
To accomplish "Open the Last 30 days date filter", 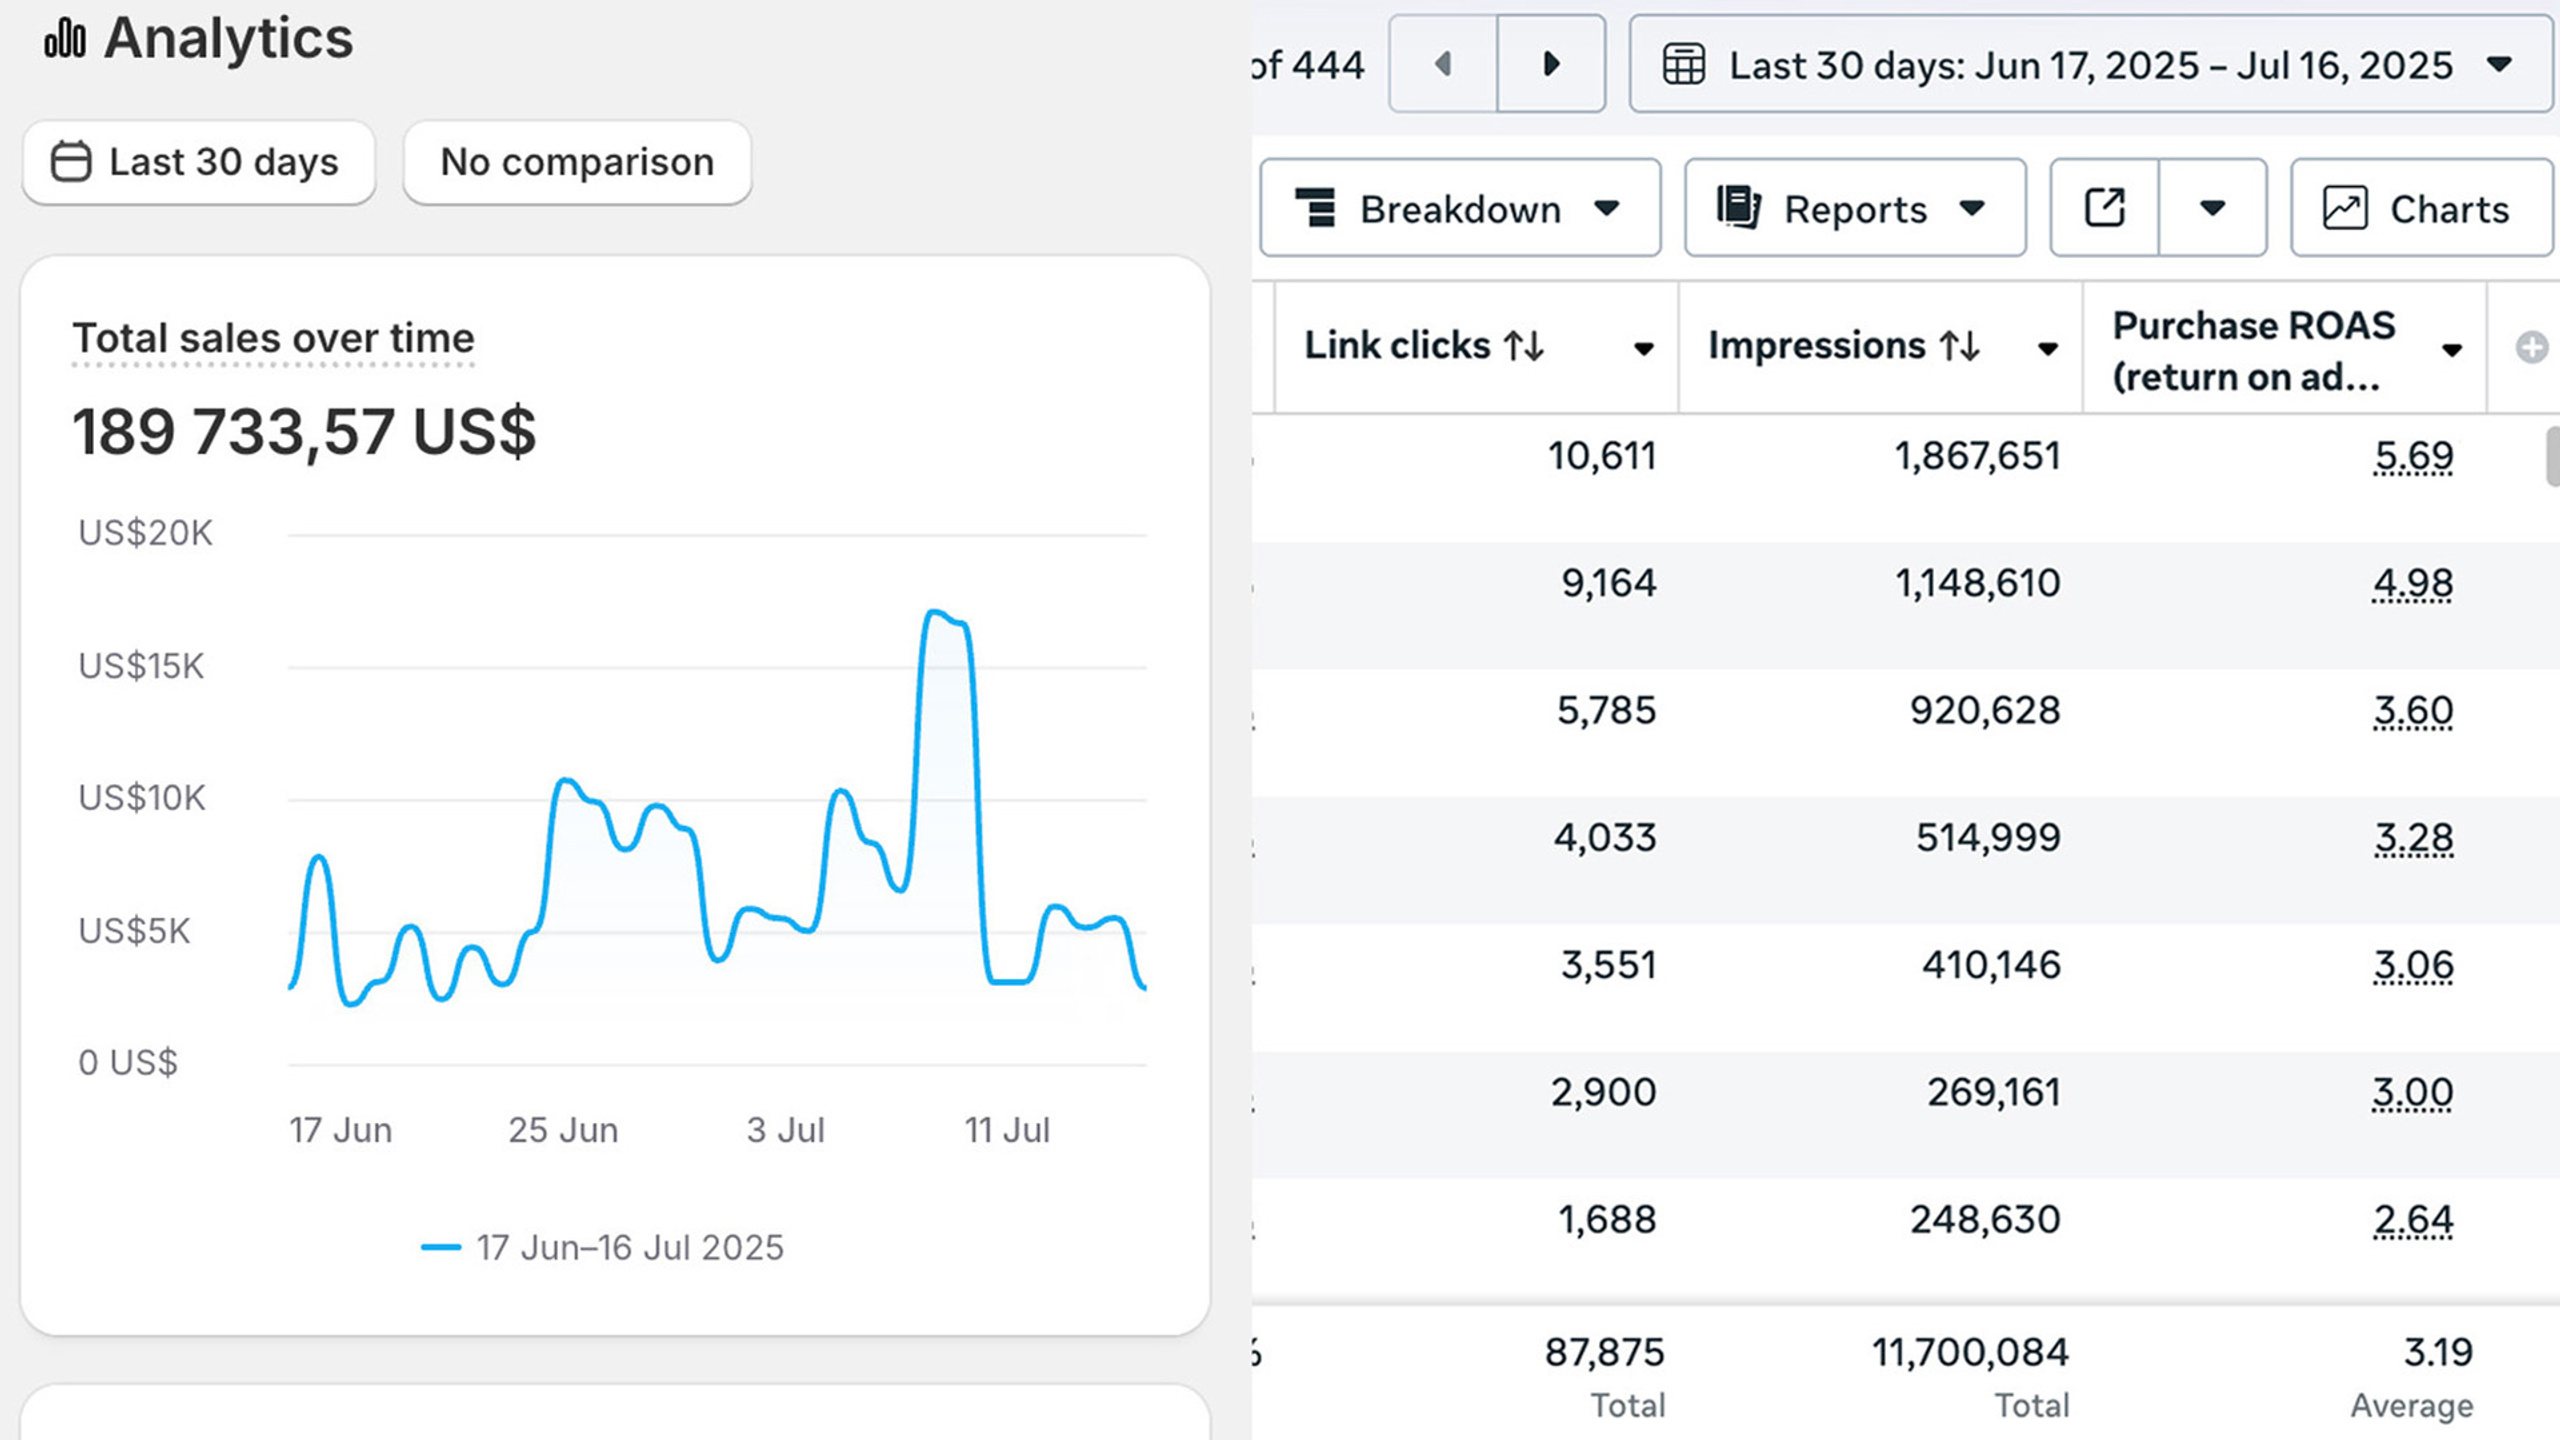I will click(x=198, y=162).
